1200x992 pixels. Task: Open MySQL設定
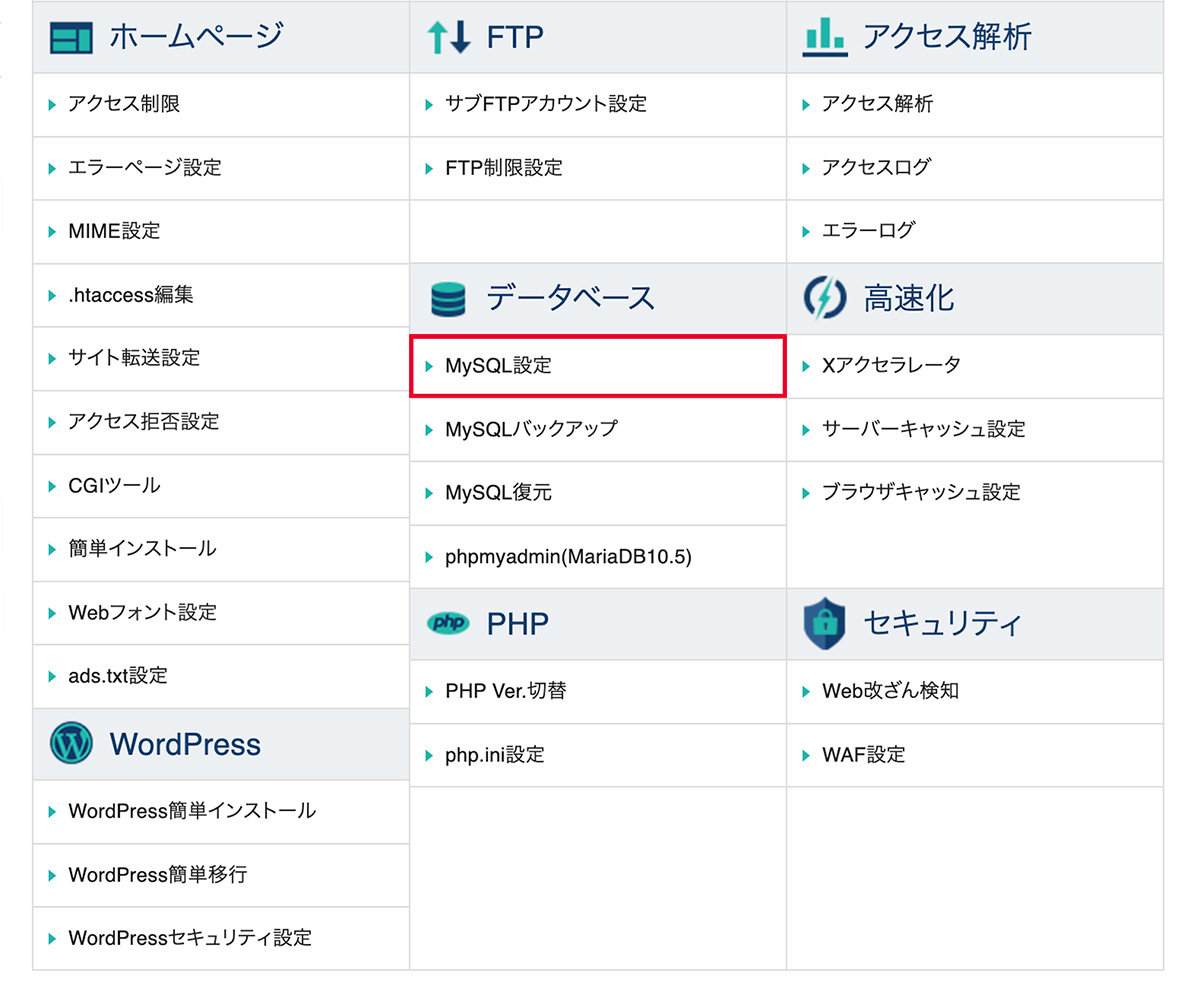(500, 366)
